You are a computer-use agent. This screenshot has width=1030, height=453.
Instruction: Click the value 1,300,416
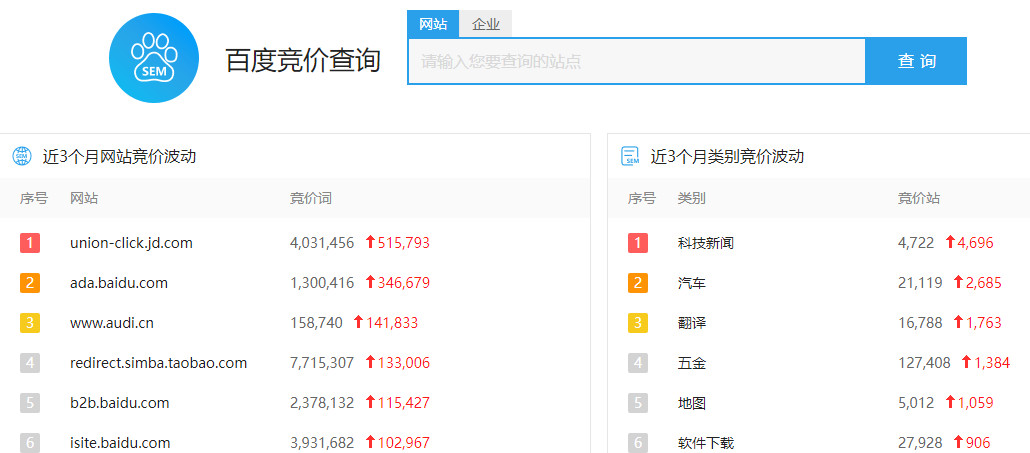click(322, 283)
